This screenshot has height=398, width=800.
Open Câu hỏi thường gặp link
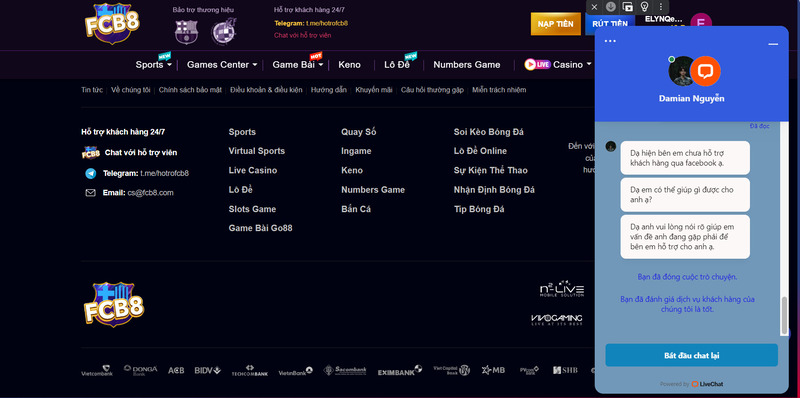[432, 90]
